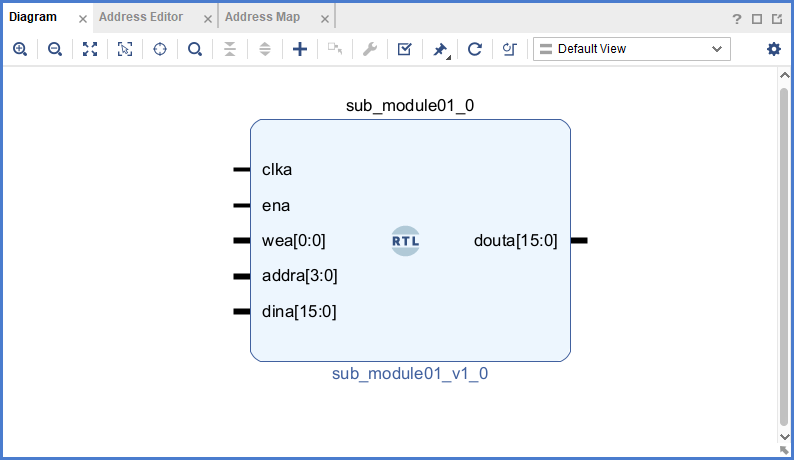The height and width of the screenshot is (460, 794).
Task: Click the Zoom In magnifier icon
Action: click(20, 49)
